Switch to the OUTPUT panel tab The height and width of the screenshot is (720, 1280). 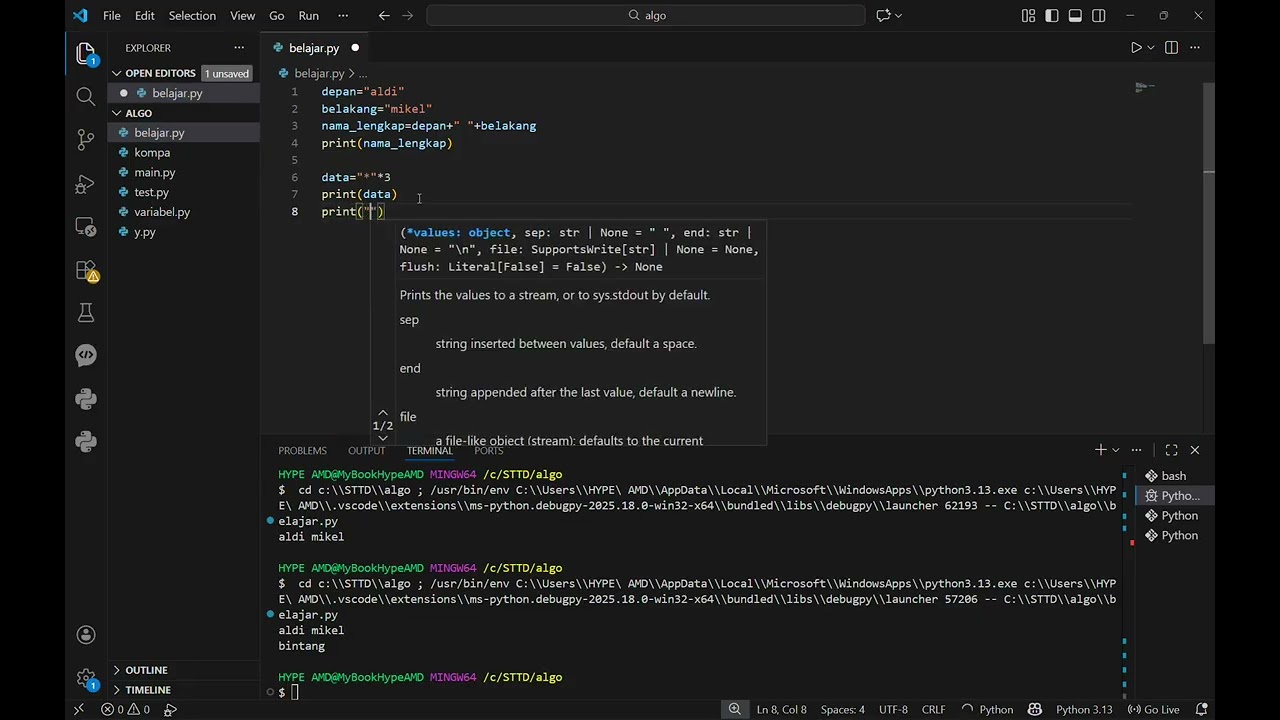coord(366,451)
